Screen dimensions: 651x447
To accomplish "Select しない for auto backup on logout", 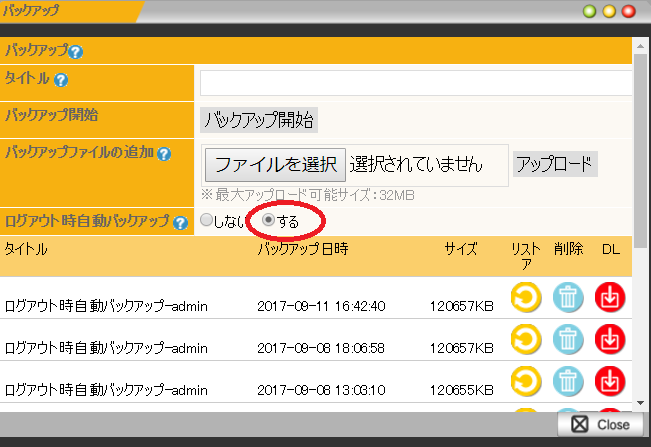I will point(206,220).
